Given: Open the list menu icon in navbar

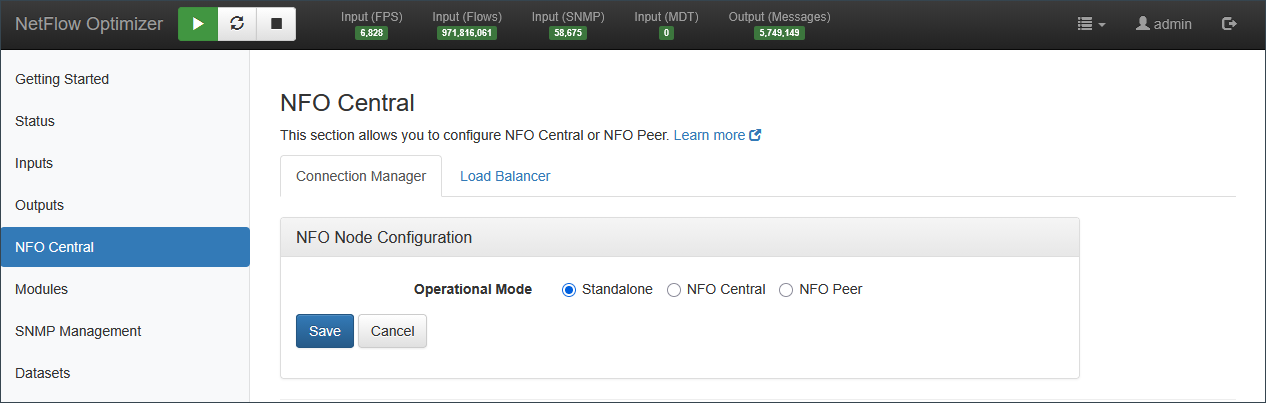Looking at the screenshot, I should click(1091, 24).
